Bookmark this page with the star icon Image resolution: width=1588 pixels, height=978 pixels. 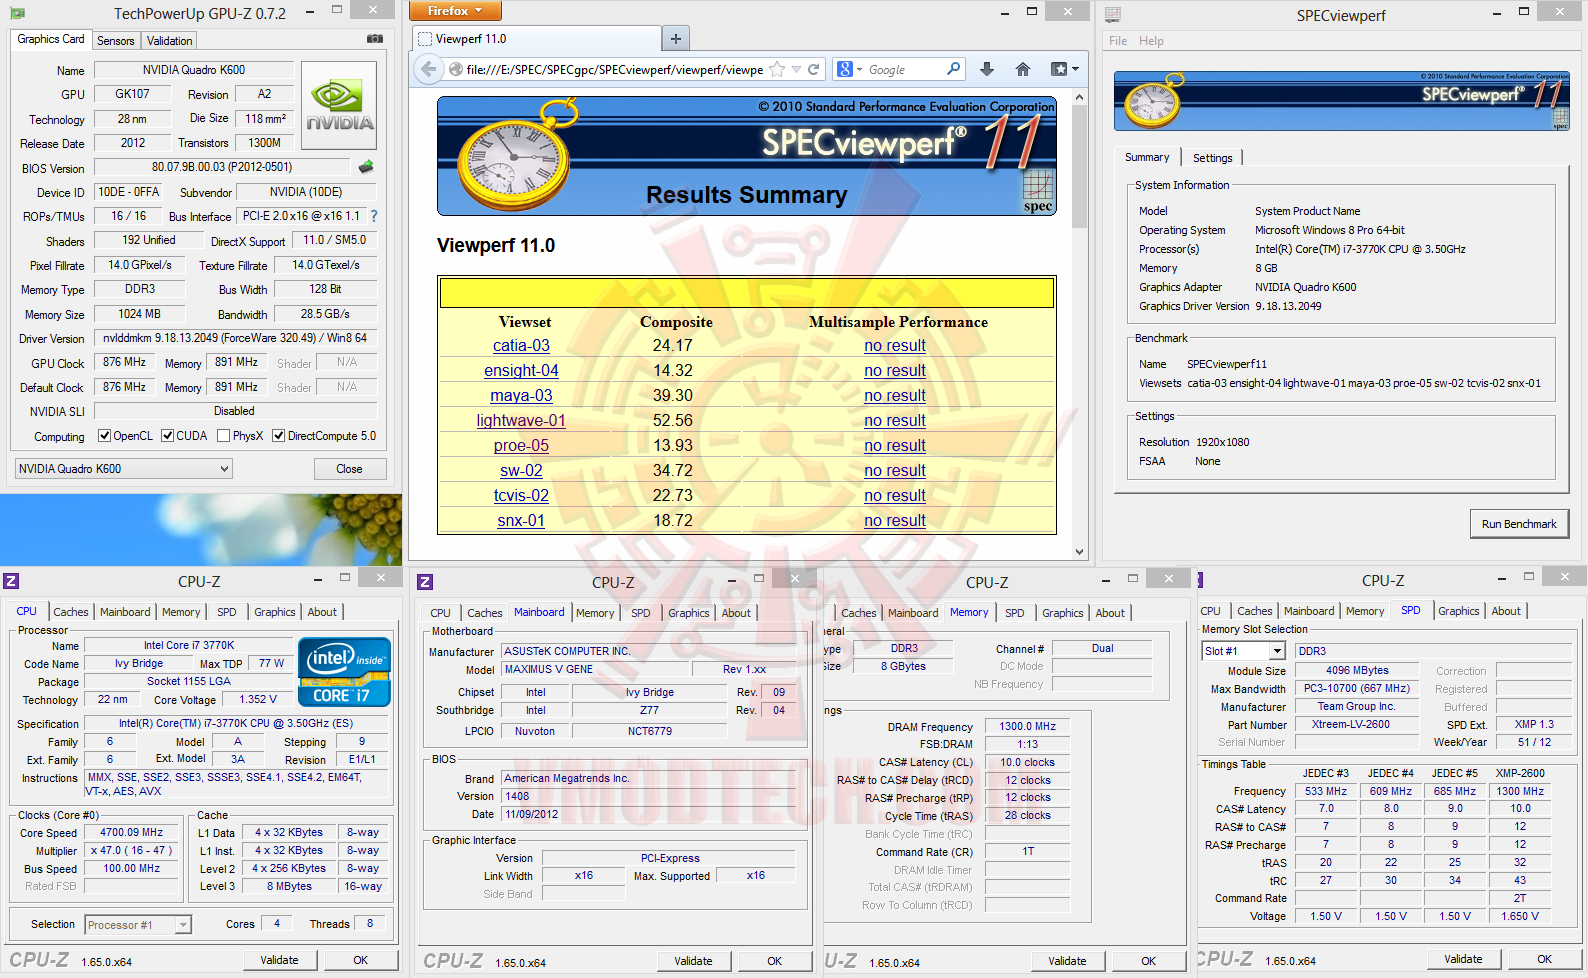pos(777,69)
